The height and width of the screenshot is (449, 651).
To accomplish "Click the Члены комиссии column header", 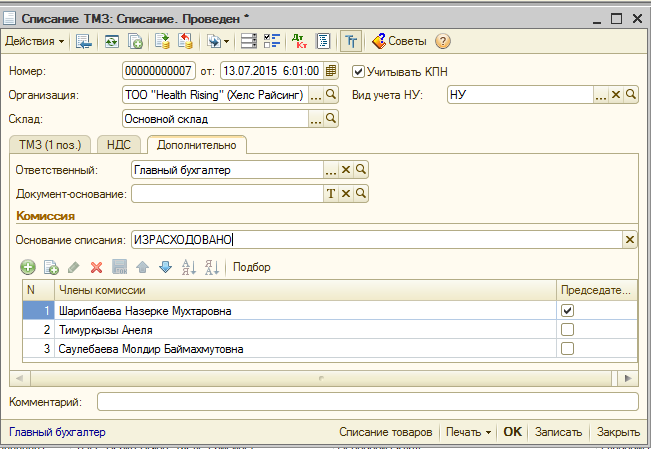I will tap(305, 290).
